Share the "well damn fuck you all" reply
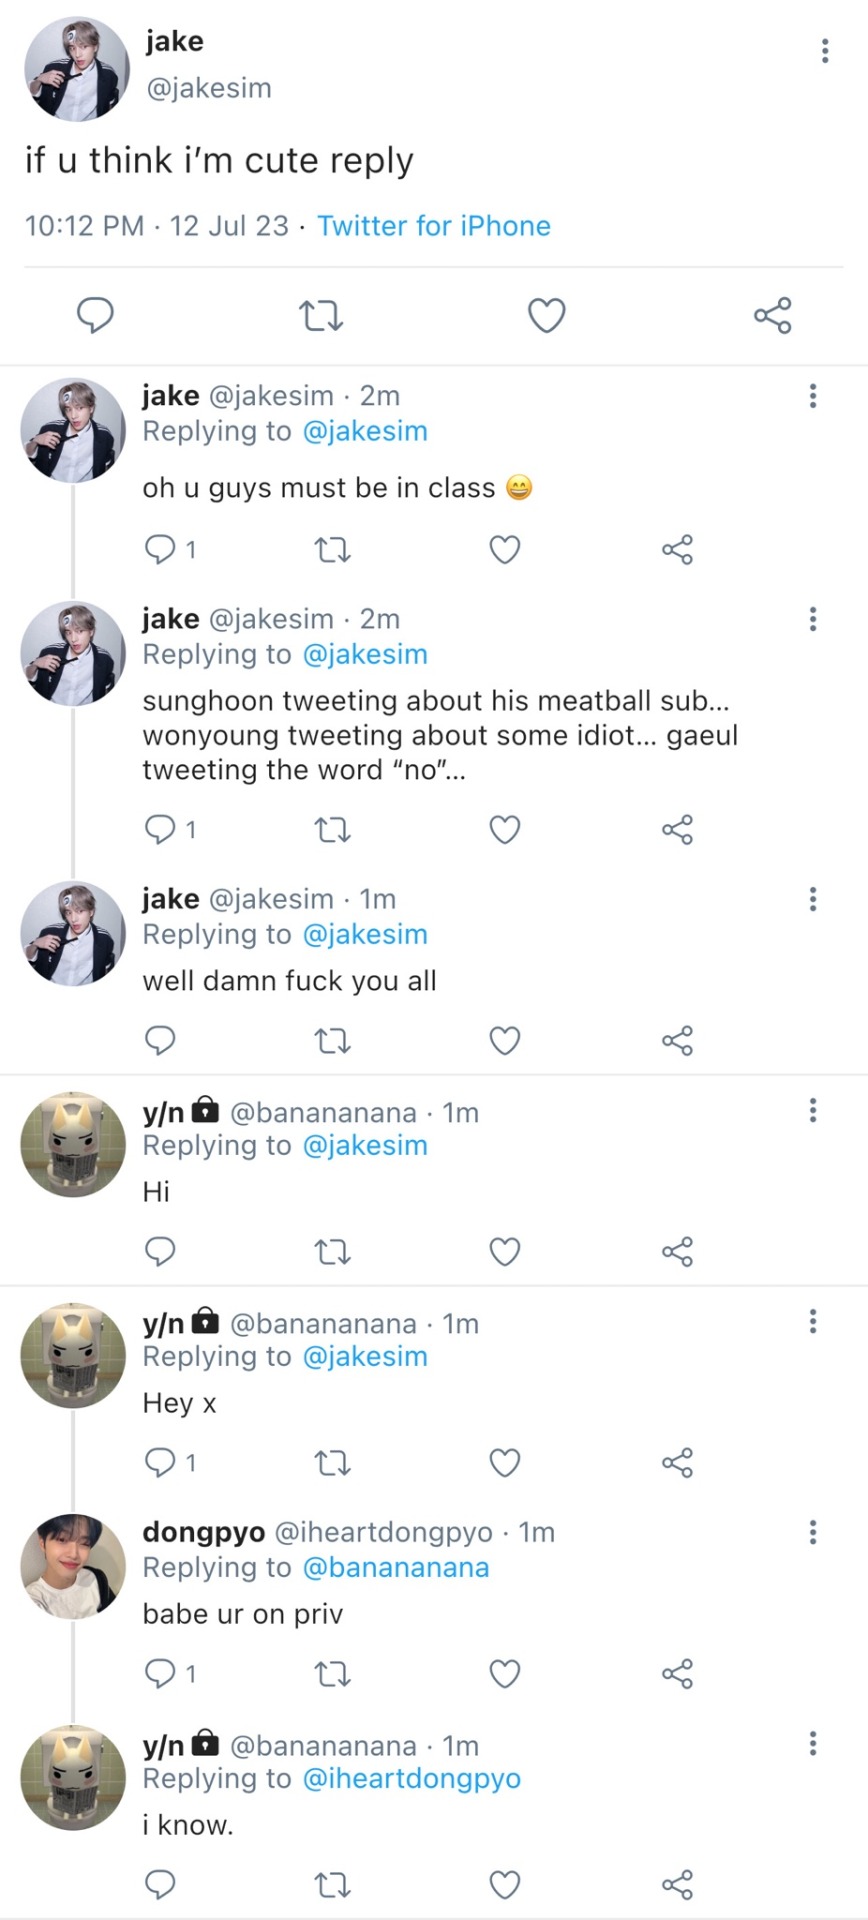The height and width of the screenshot is (1920, 868). pos(677,1041)
